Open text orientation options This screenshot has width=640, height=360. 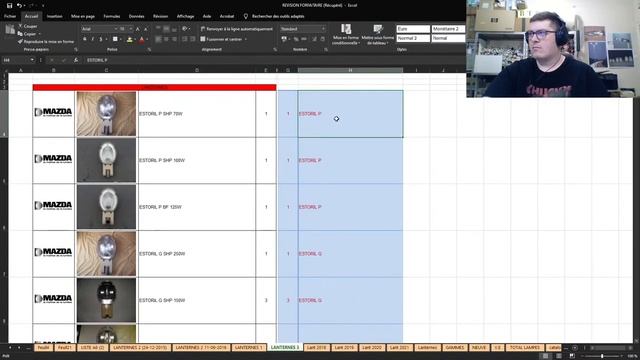(x=185, y=29)
